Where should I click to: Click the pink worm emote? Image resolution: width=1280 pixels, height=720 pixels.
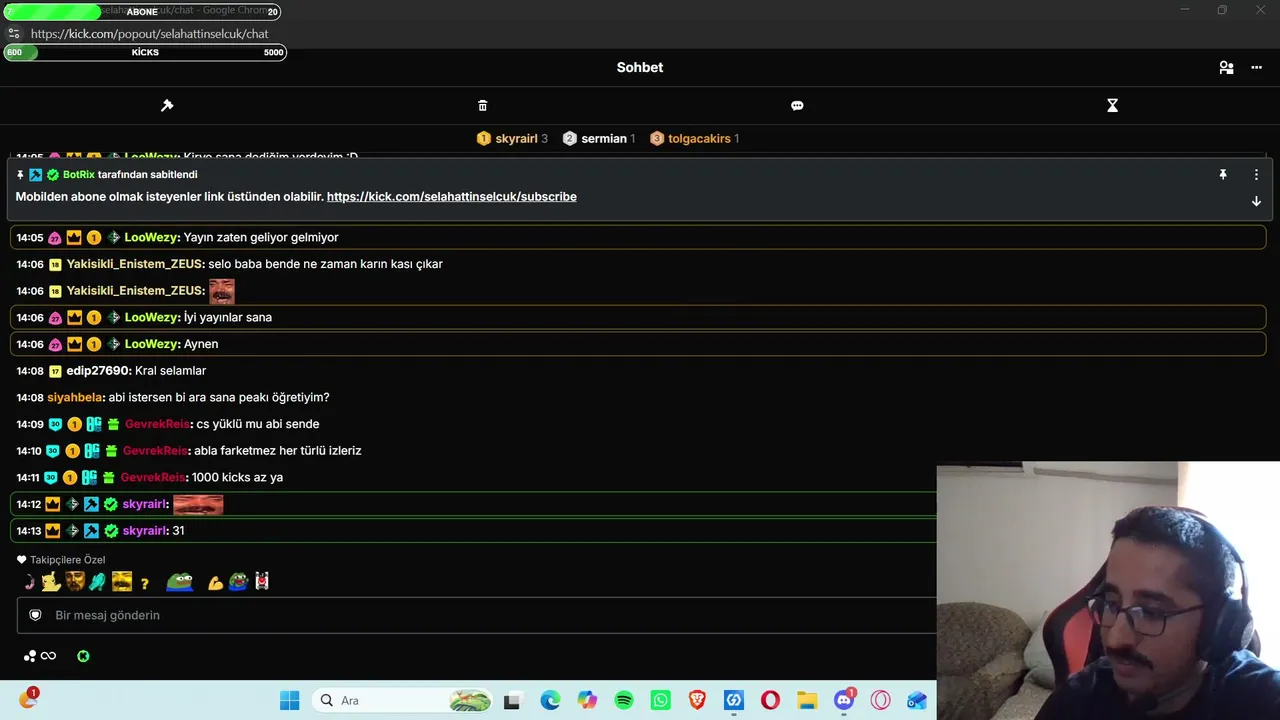coord(30,582)
